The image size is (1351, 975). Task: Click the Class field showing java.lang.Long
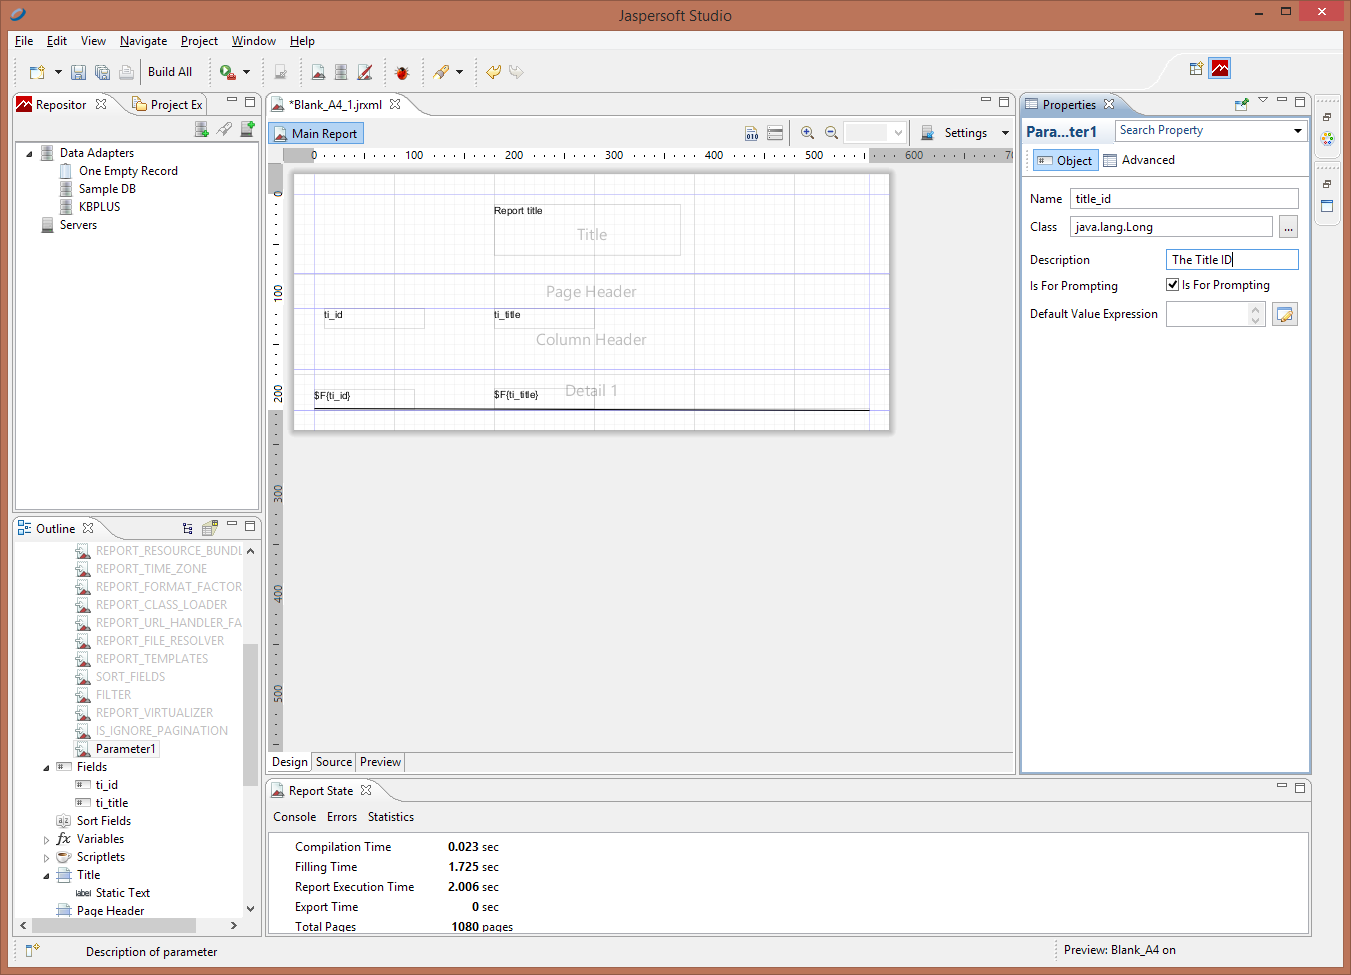pos(1171,227)
